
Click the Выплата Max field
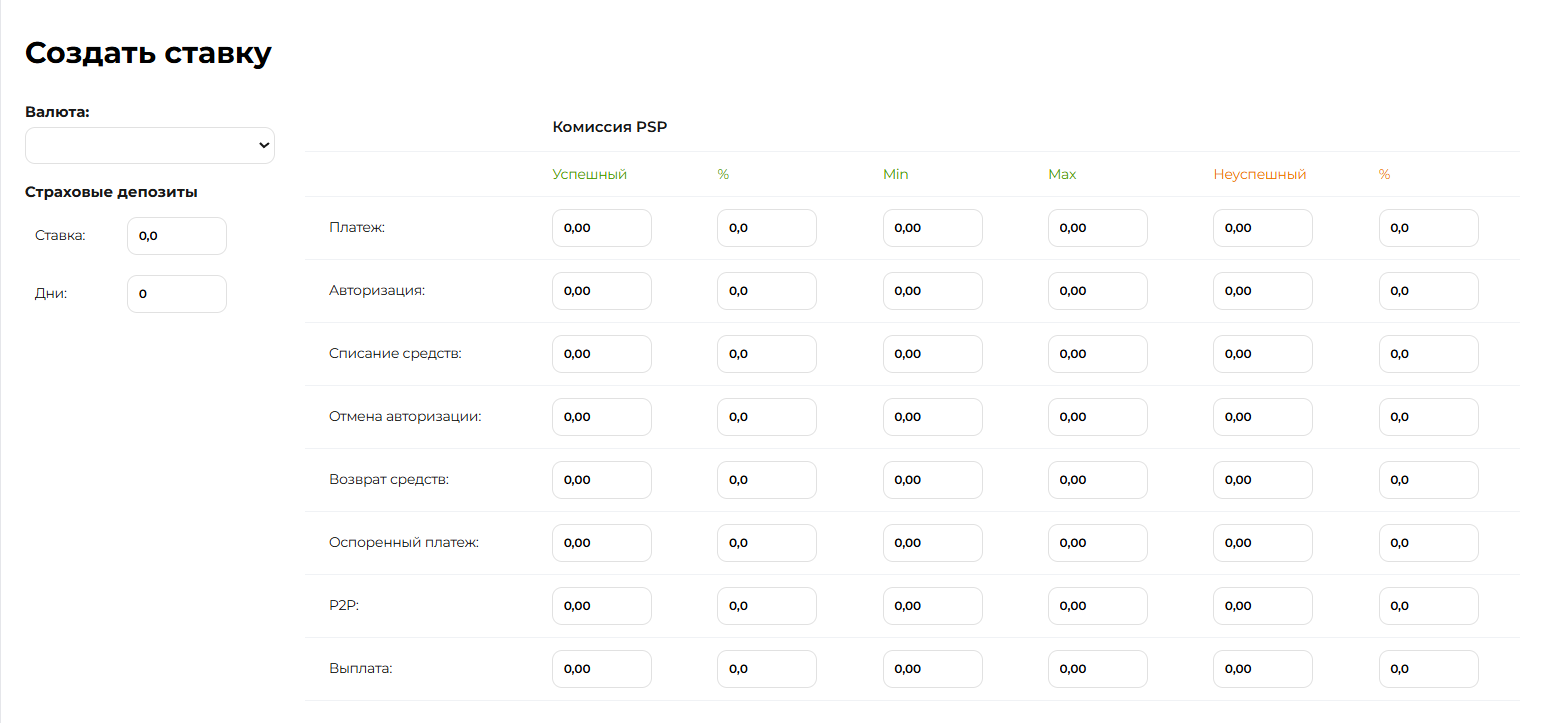coord(1097,669)
